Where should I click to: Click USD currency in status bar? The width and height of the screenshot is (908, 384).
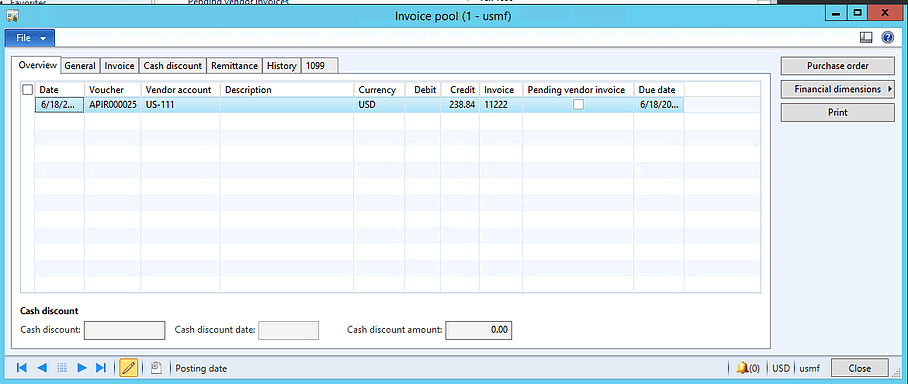point(781,368)
